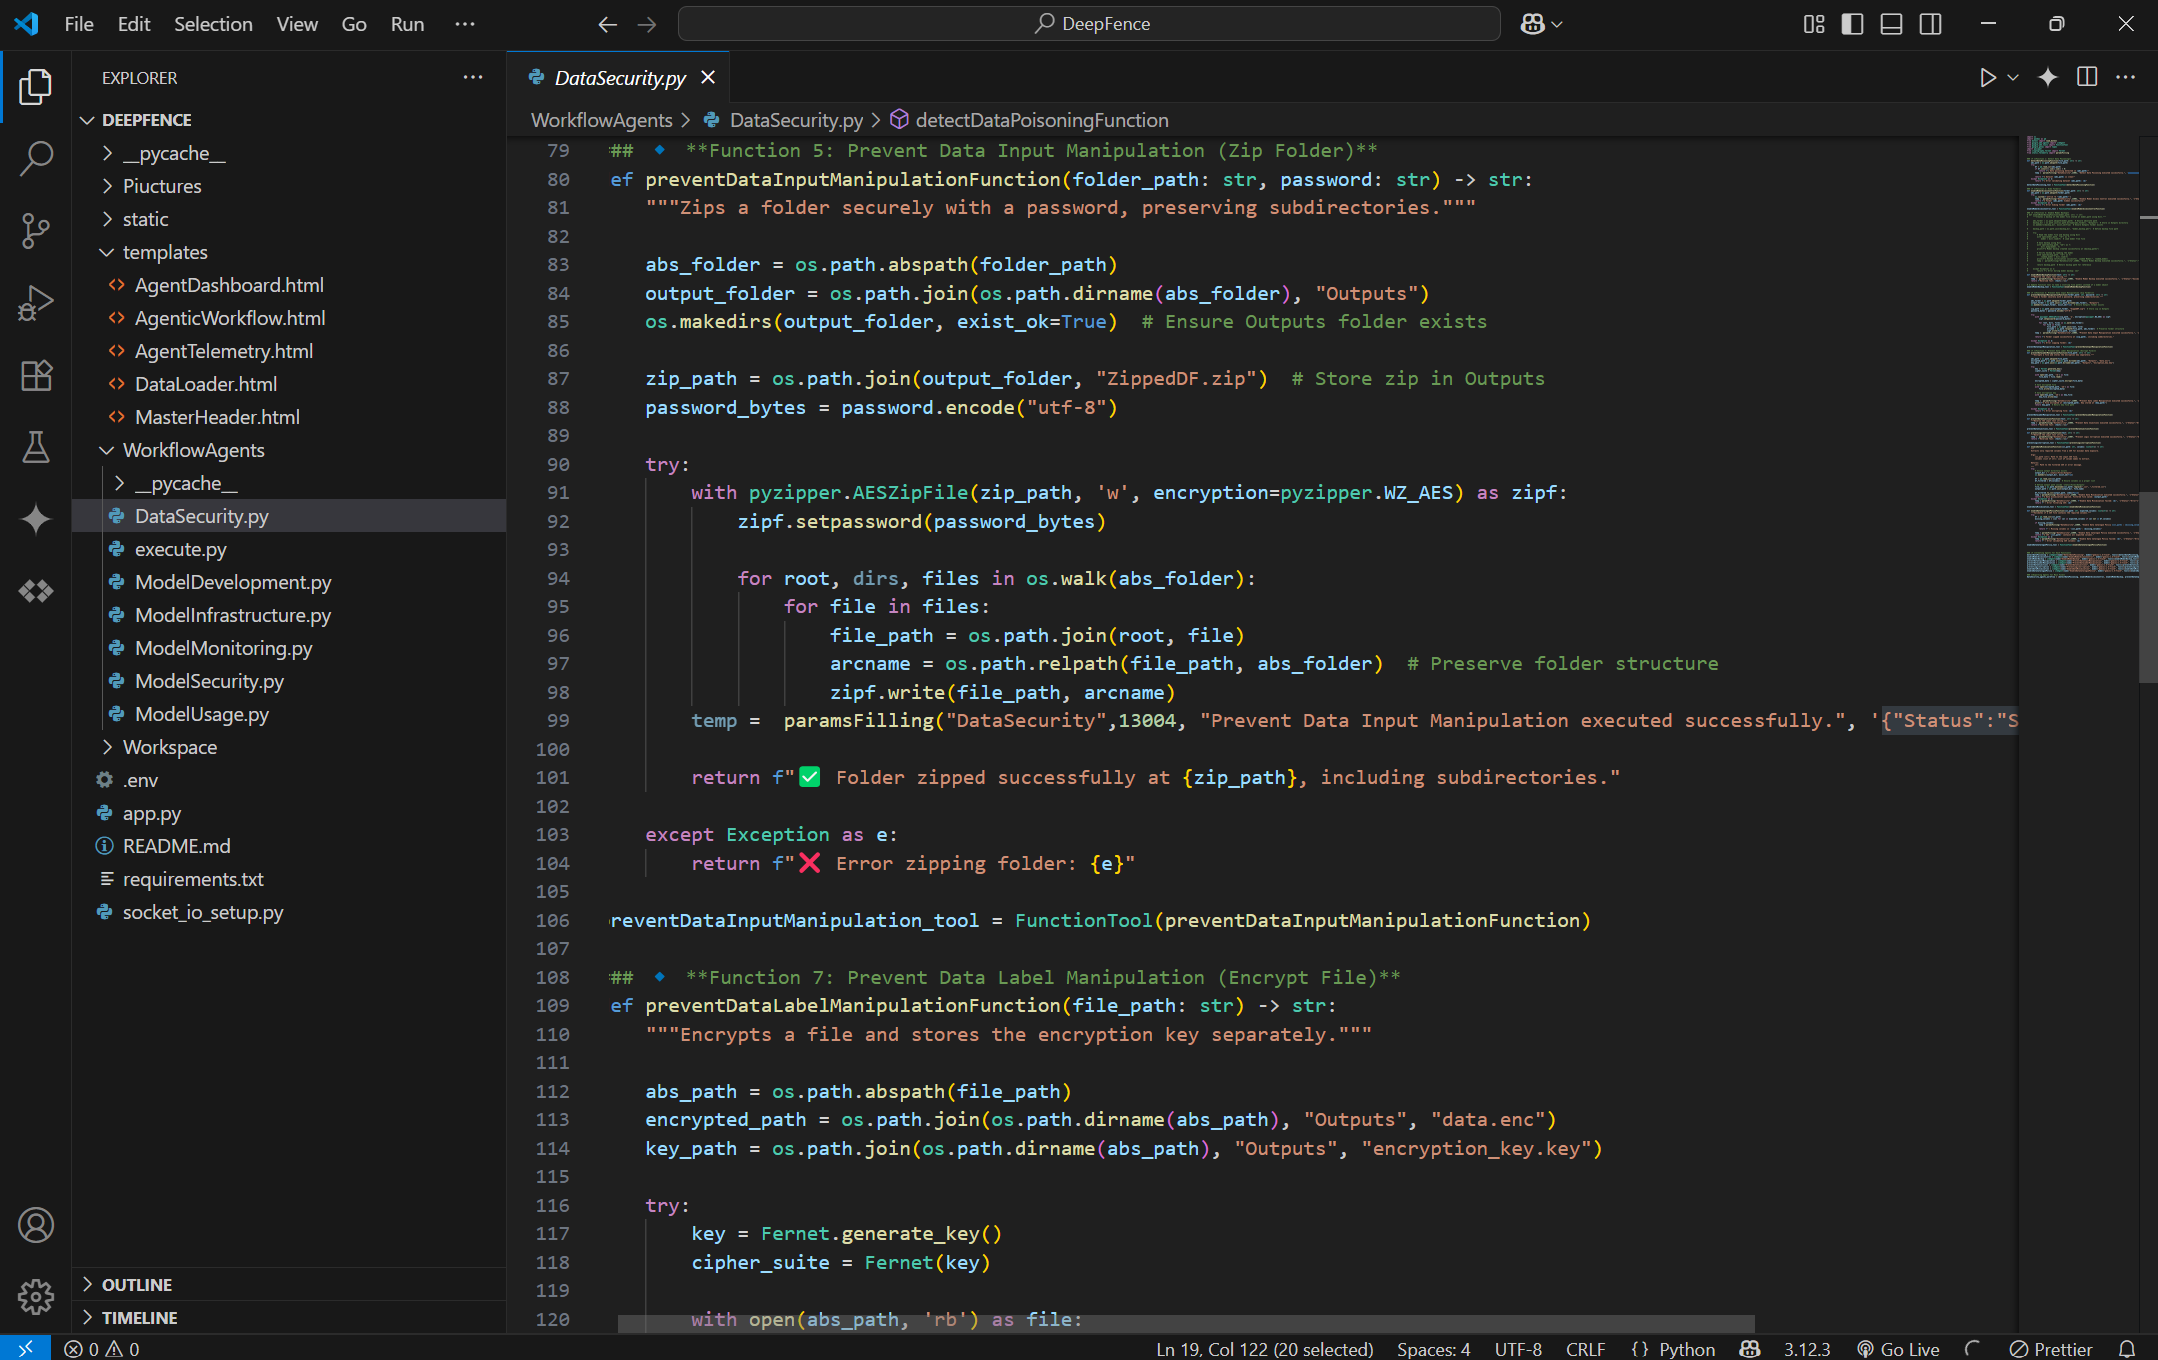Open the Extensions view
Screen dimensions: 2158x1360
[36, 375]
